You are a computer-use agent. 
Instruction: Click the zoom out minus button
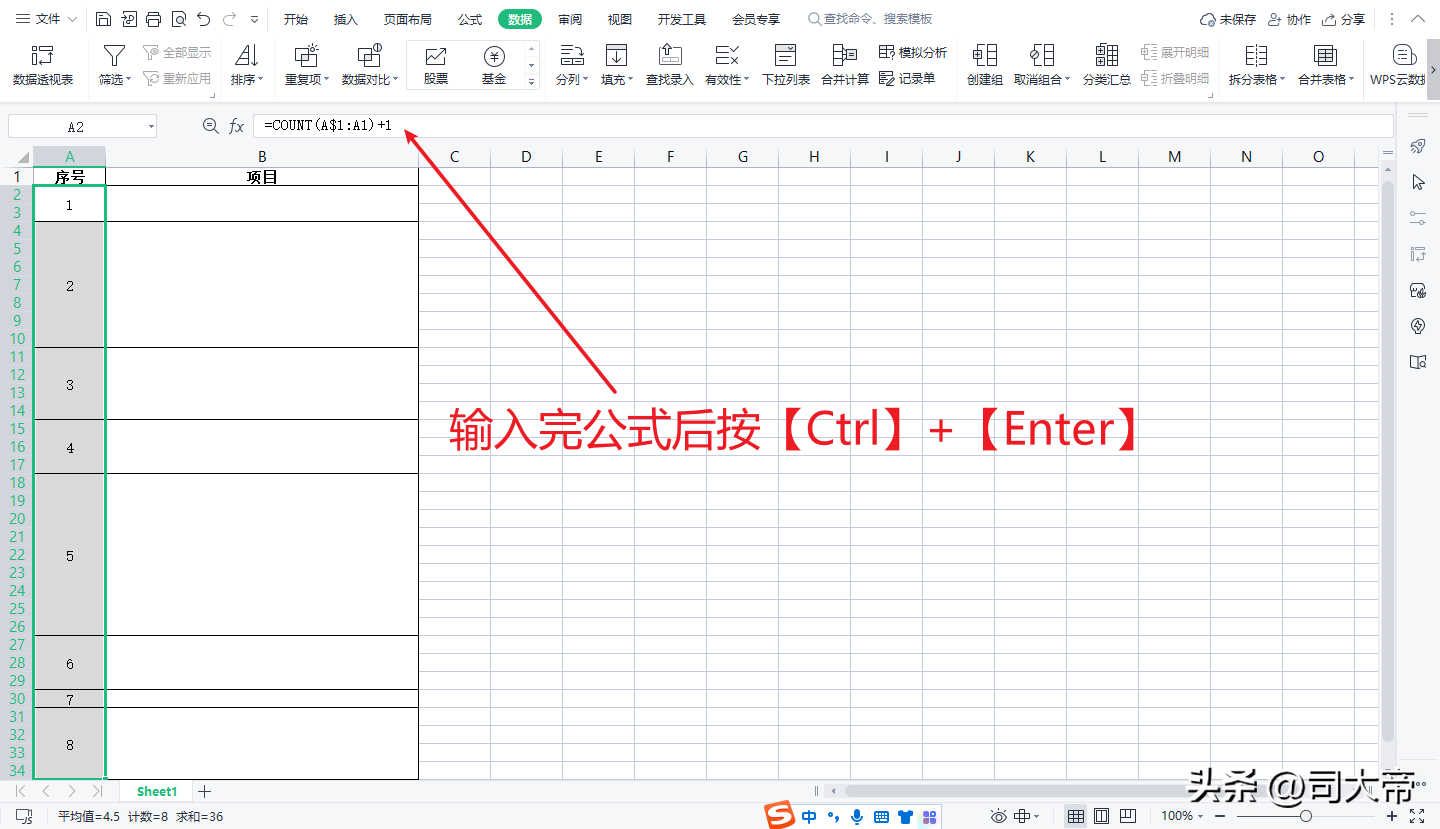1220,816
